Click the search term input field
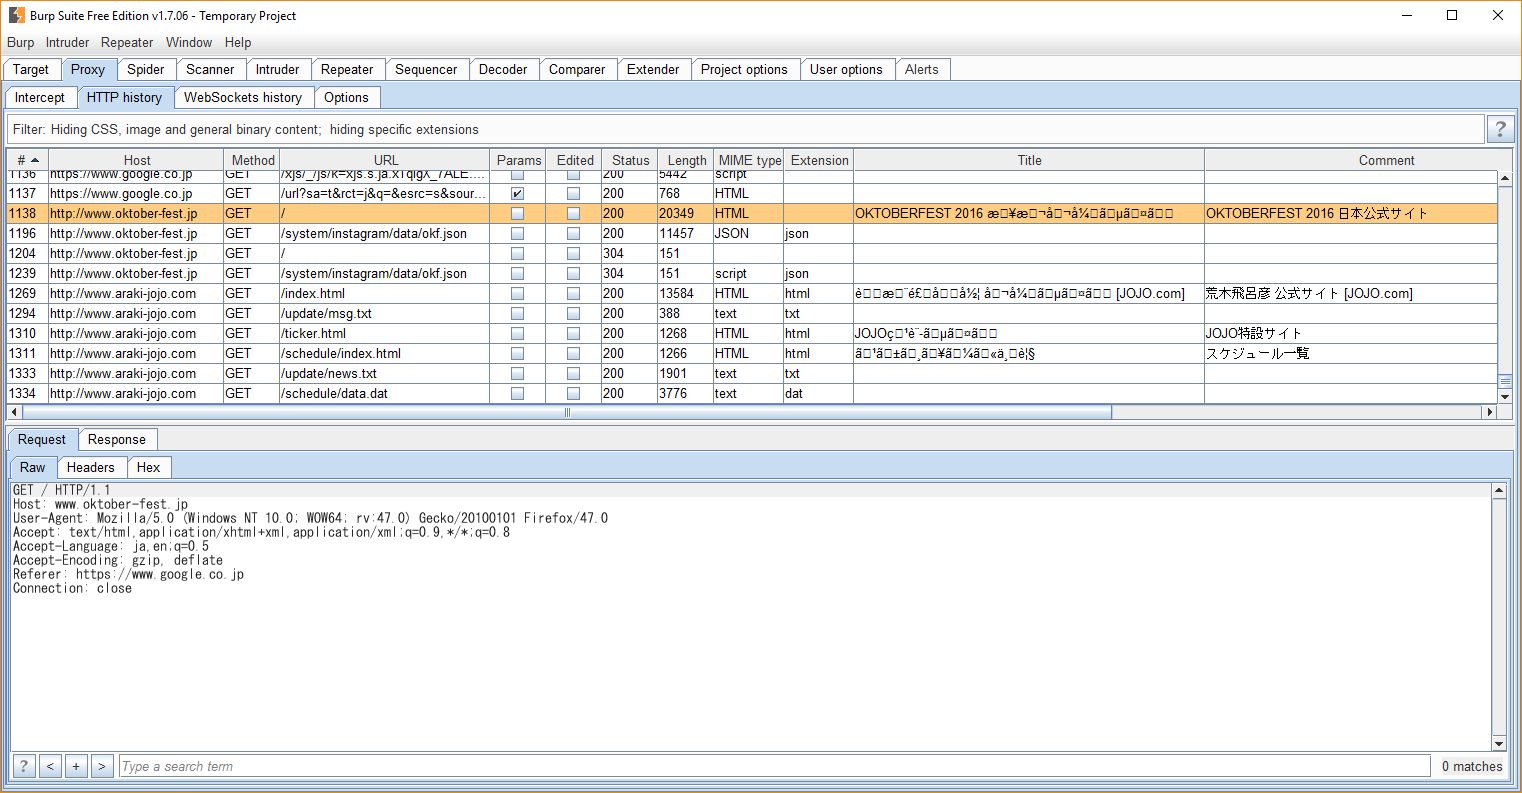The image size is (1522, 793). coord(775,766)
